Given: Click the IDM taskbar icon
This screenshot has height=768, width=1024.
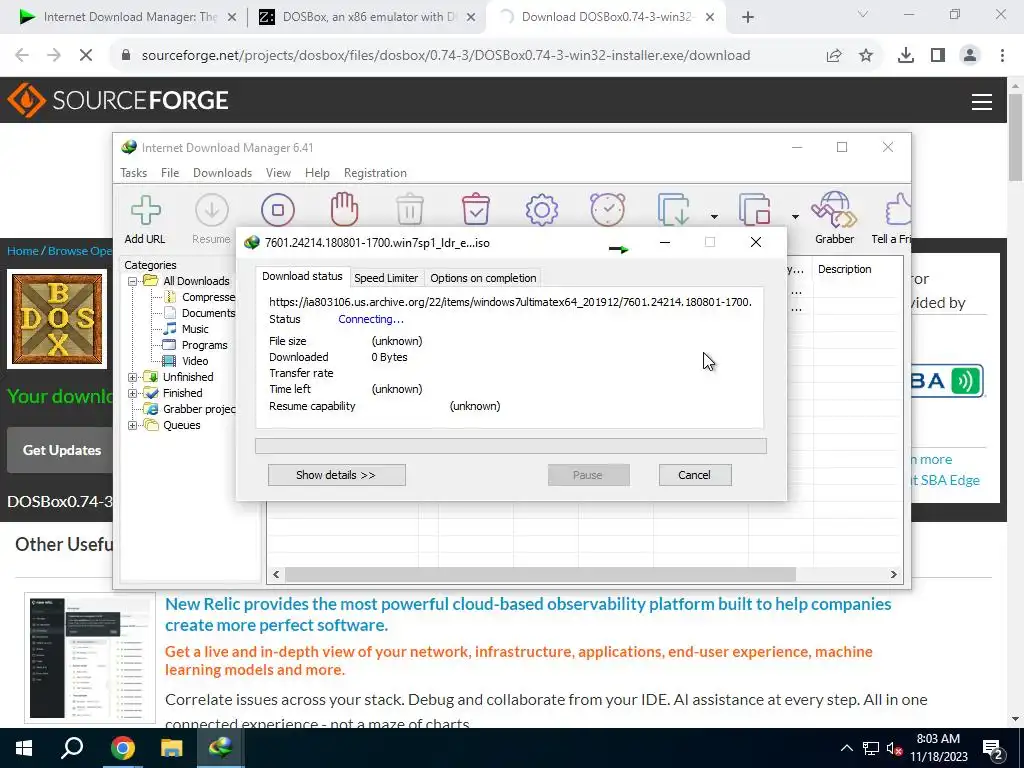Looking at the screenshot, I should coord(220,748).
